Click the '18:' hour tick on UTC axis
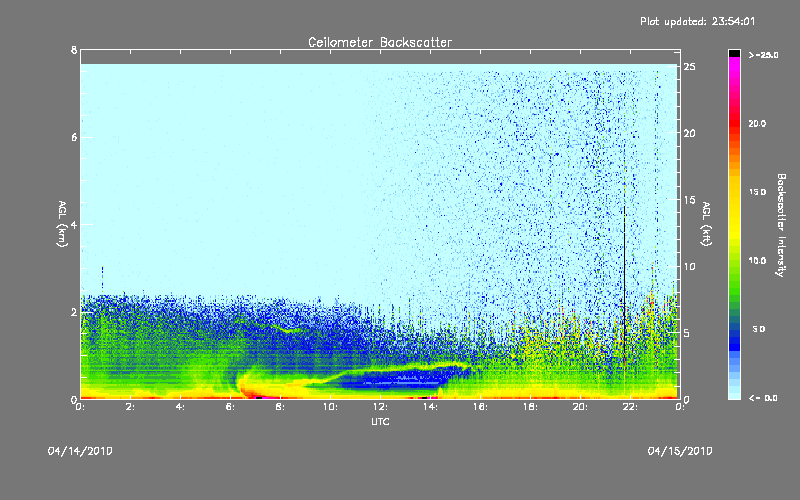This screenshot has width=800, height=500. pyautogui.click(x=530, y=407)
